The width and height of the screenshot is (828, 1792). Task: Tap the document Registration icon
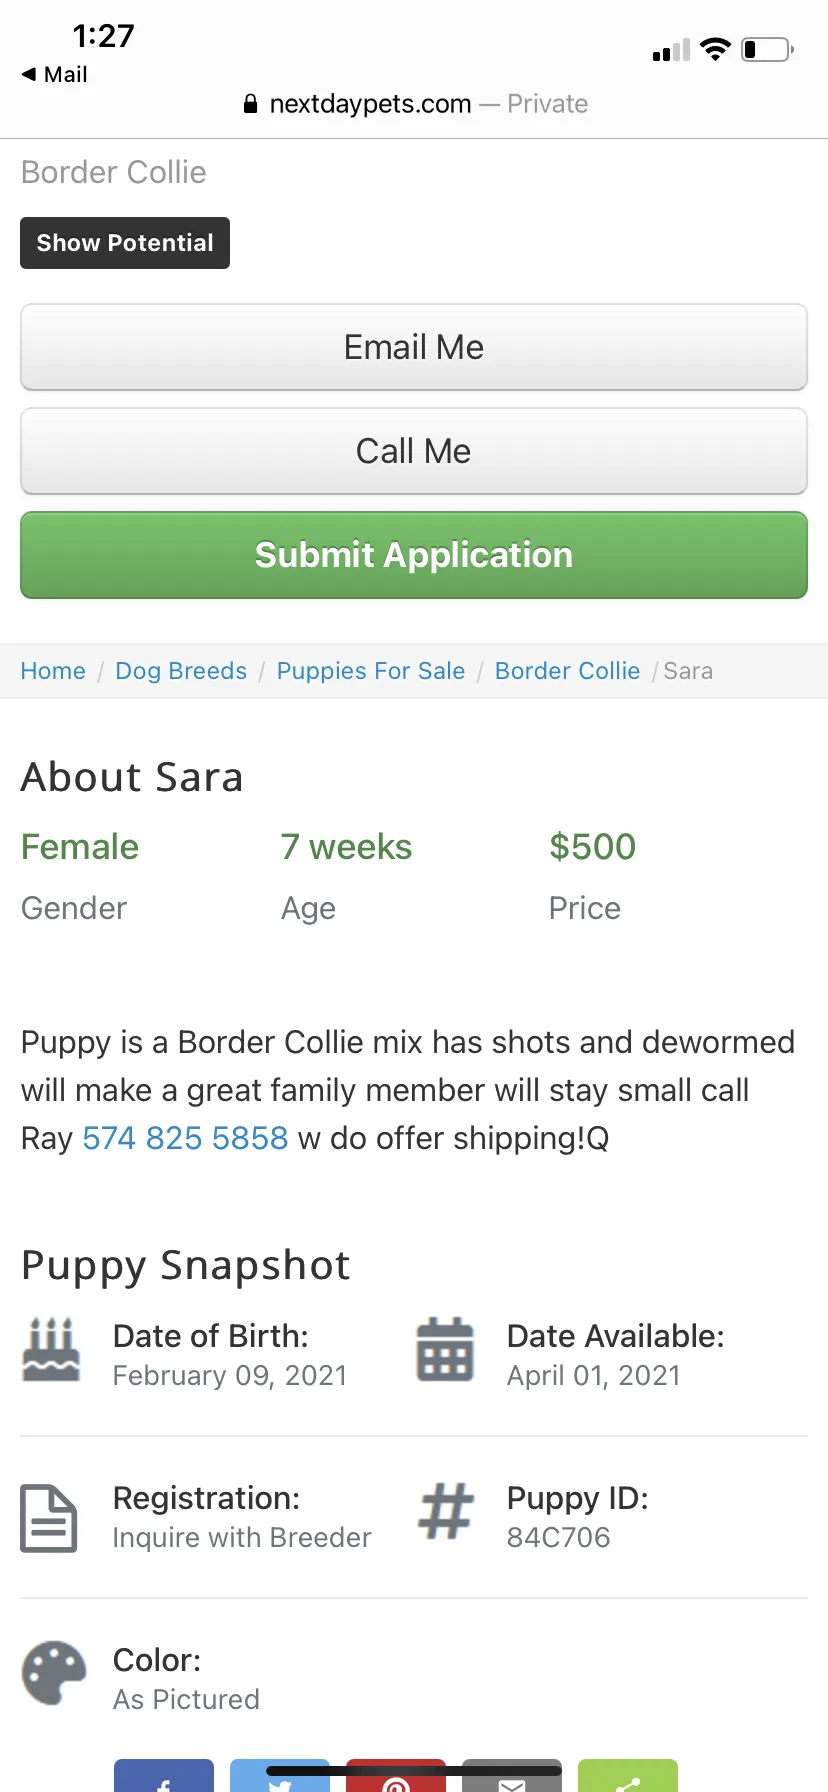pos(49,1518)
